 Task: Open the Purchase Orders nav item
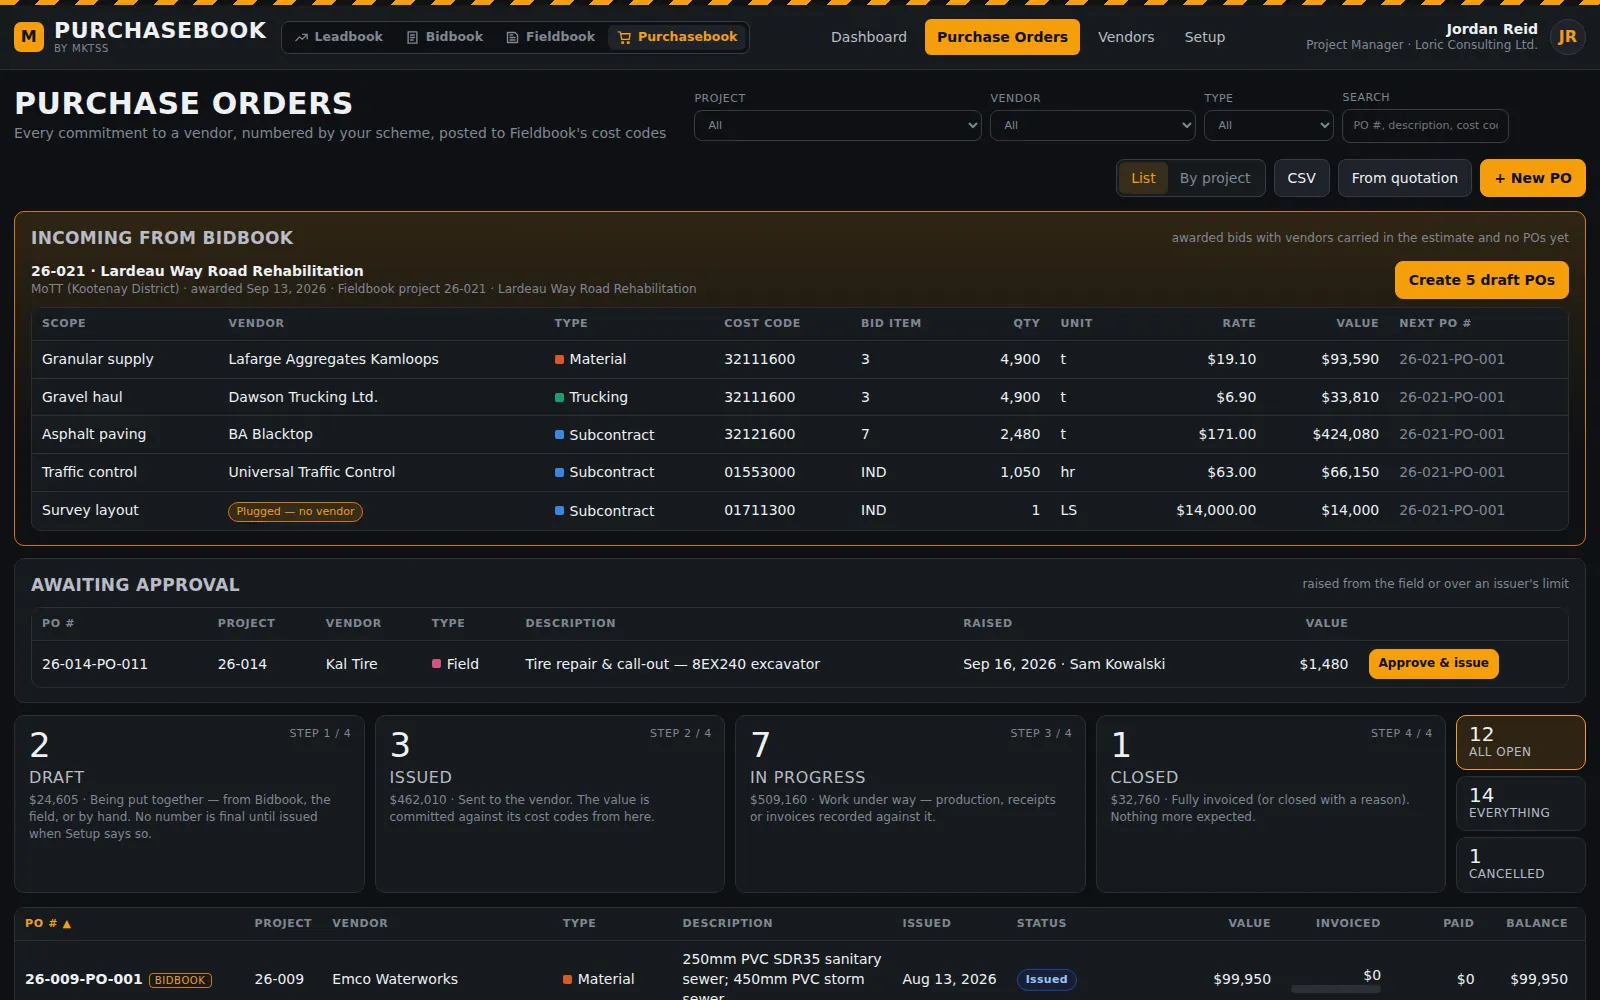tap(1002, 37)
